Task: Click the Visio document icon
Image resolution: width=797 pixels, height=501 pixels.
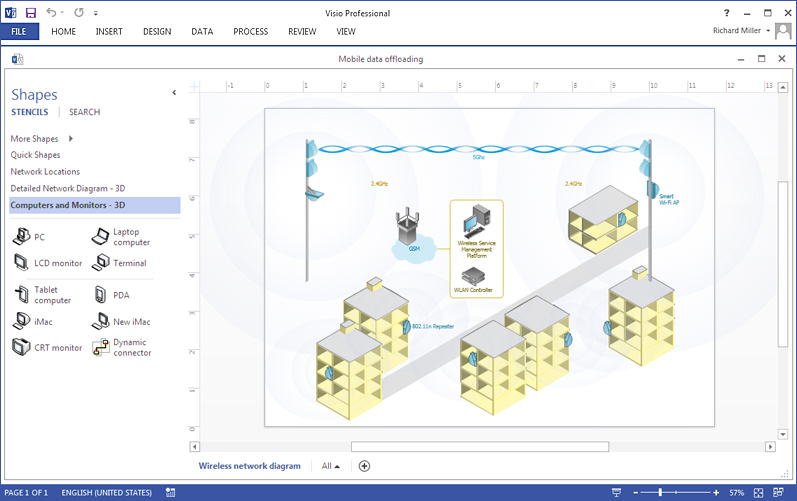Action: click(17, 59)
